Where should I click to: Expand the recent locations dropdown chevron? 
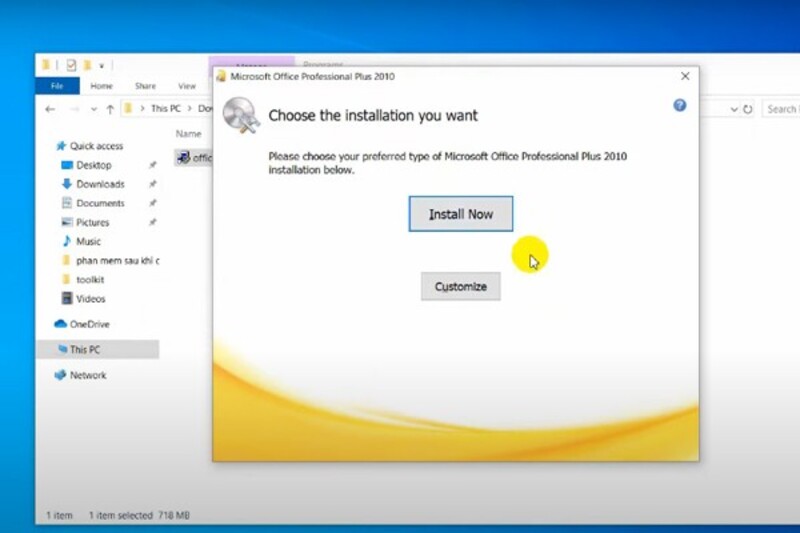93,109
